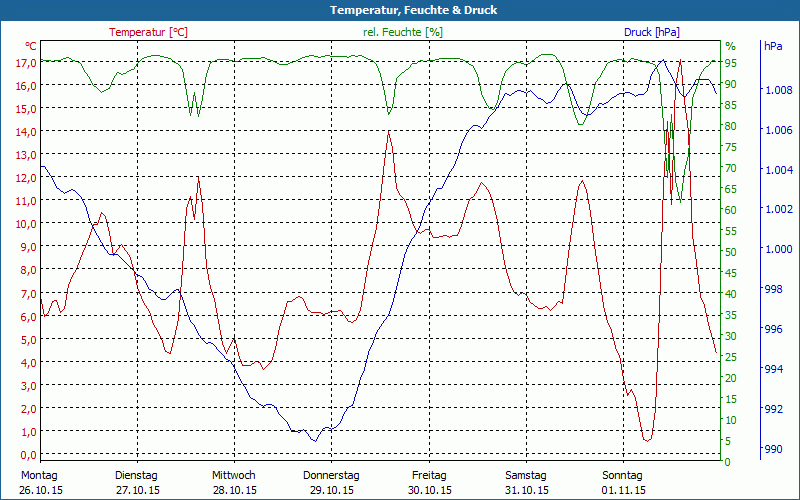The image size is (800, 500).
Task: Click the % unit label on the humidity axis
Action: pyautogui.click(x=730, y=46)
